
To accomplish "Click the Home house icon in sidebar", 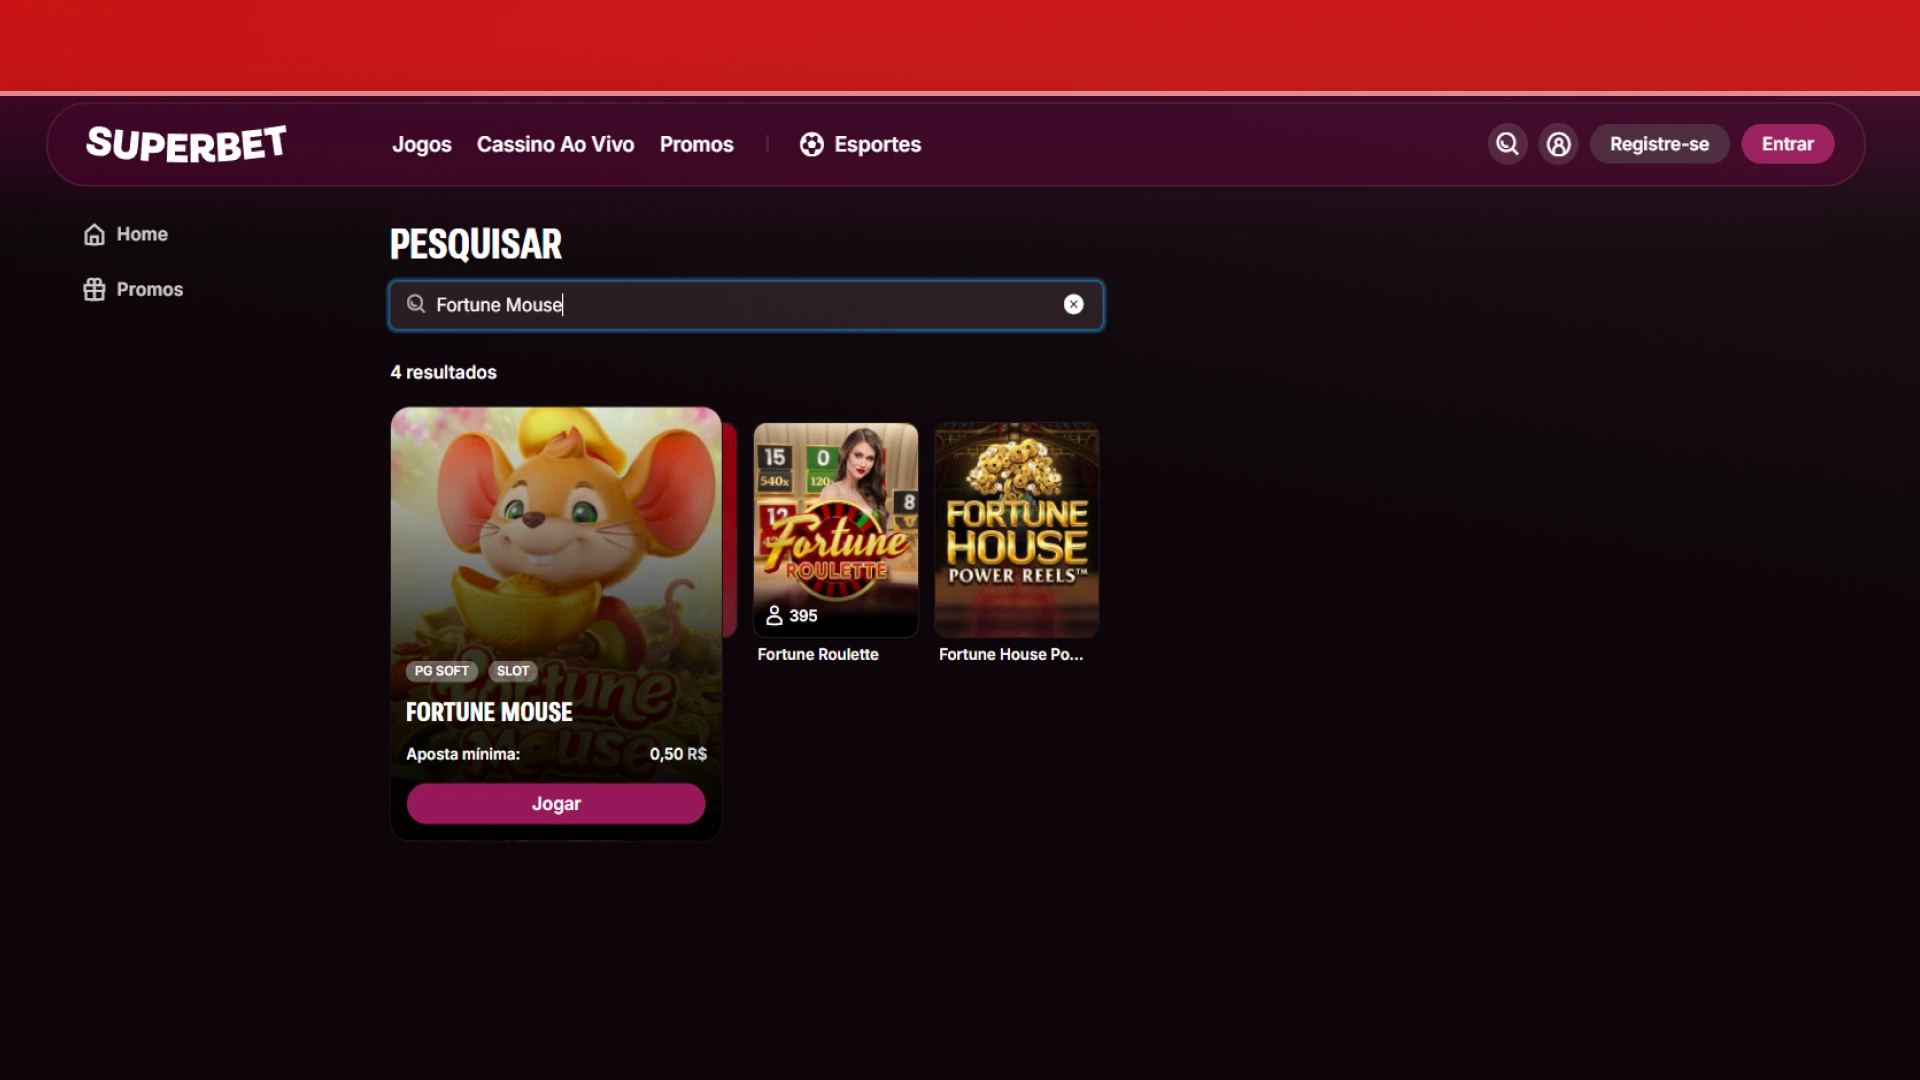I will (94, 234).
